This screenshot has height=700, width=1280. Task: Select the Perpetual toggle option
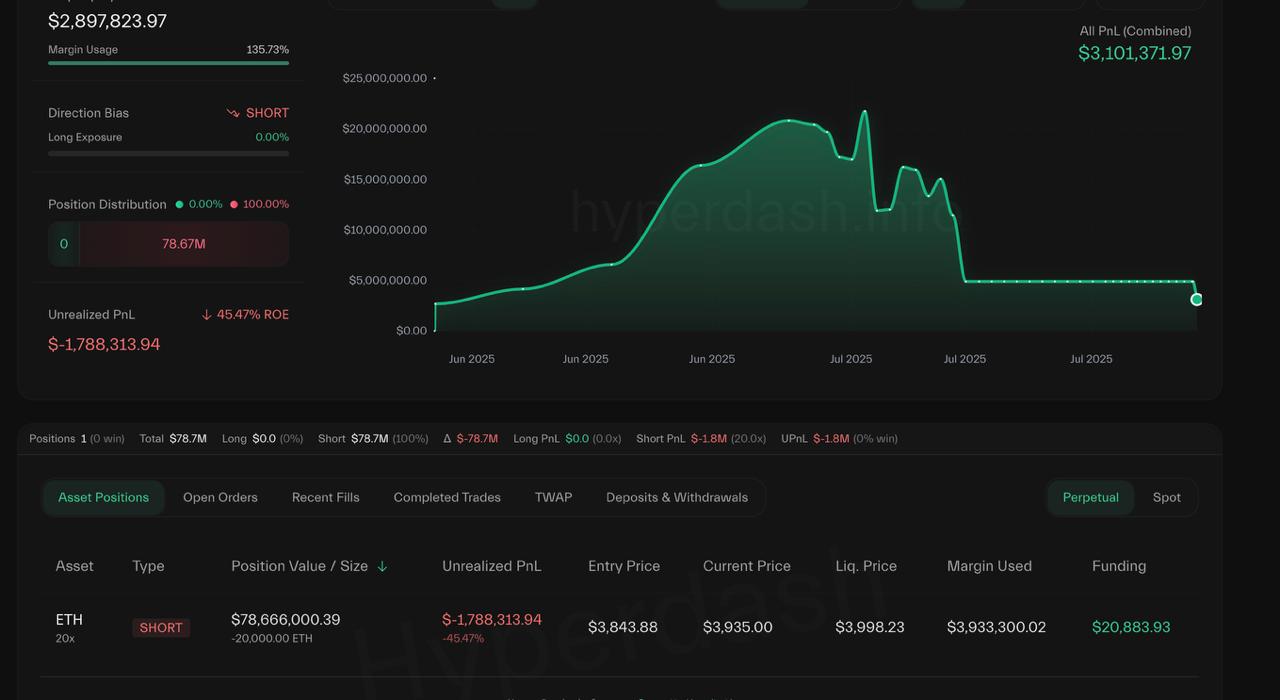point(1090,497)
